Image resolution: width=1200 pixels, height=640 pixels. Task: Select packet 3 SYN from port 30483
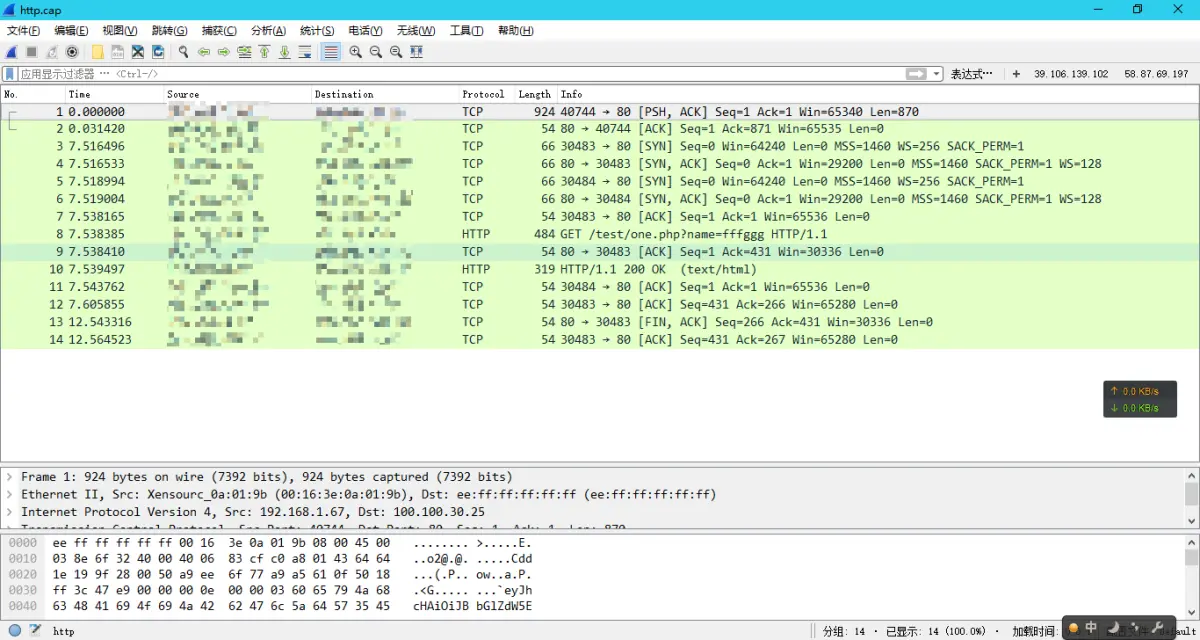pyautogui.click(x=600, y=146)
